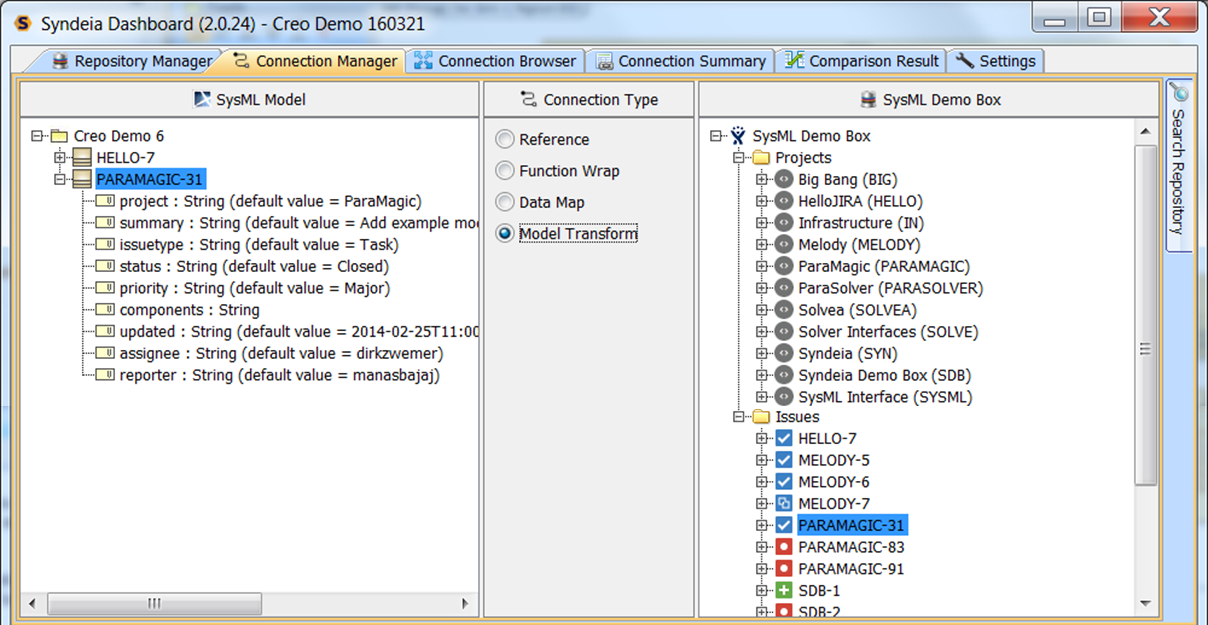
Task: Expand the ParaMagic (PARAMAGIC) project node
Action: click(x=762, y=267)
